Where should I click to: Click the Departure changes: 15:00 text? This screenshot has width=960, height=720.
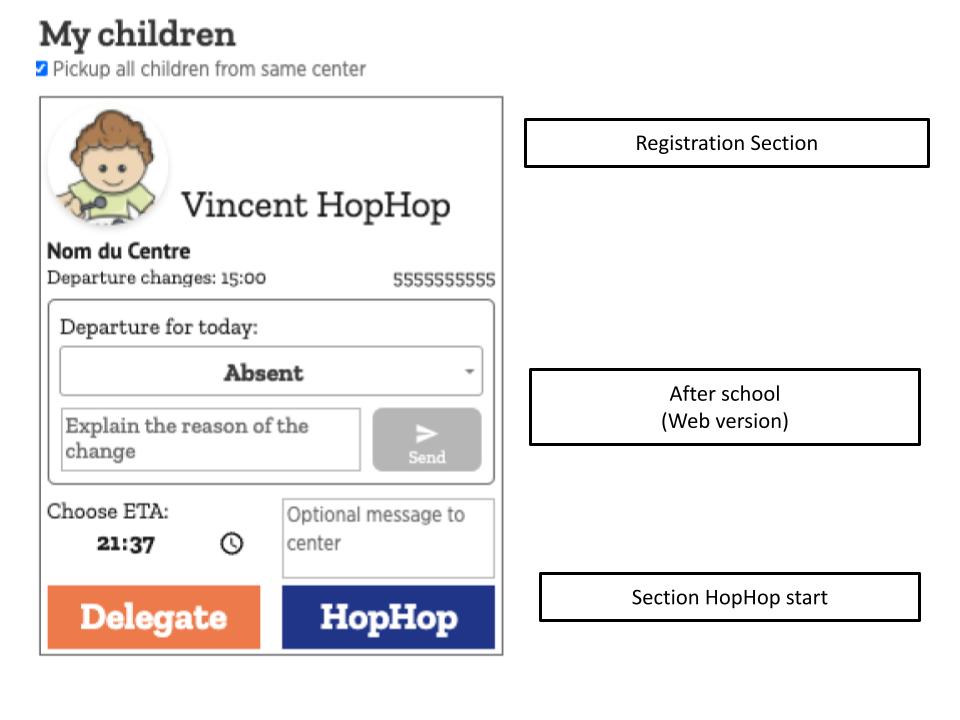[x=157, y=278]
